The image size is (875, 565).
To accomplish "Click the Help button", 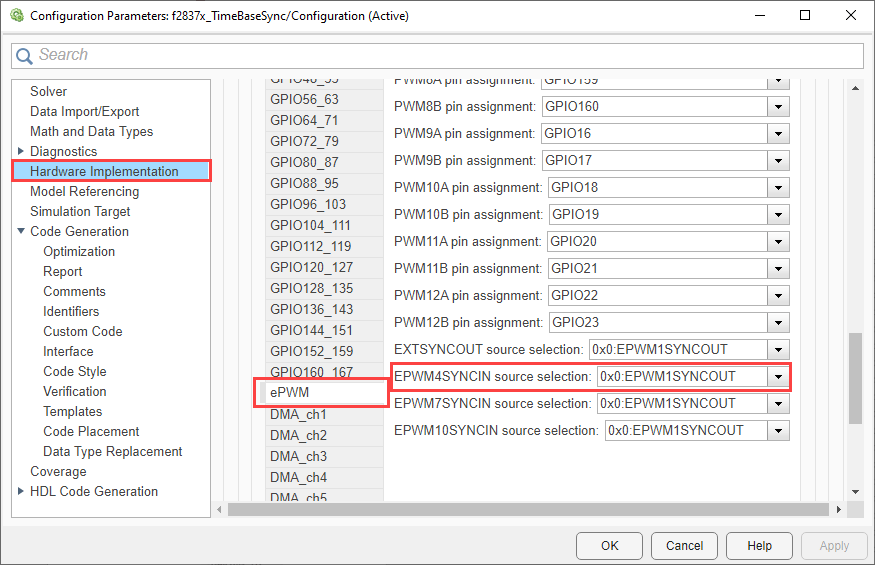I will [x=759, y=545].
